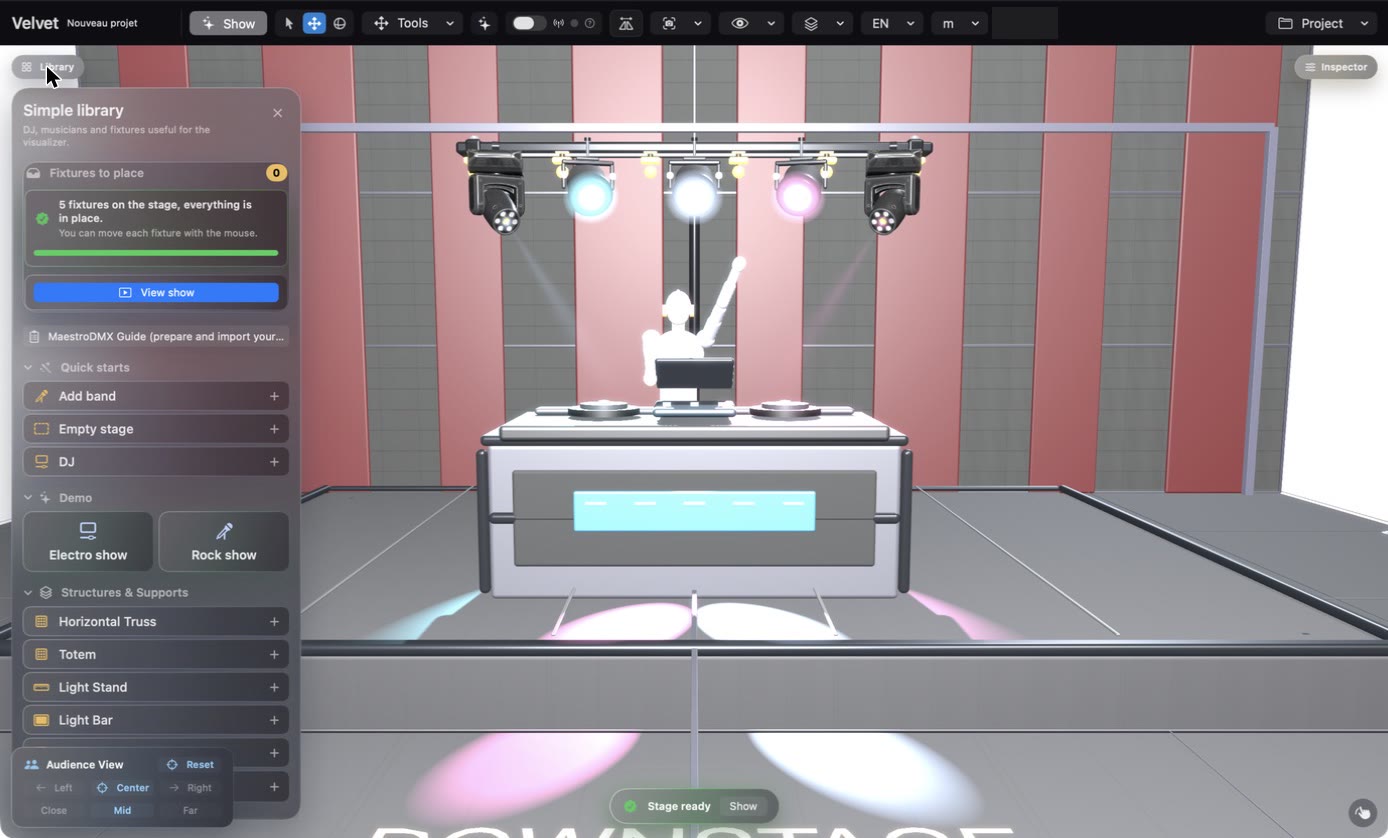Add a Light Bar via plus icon
1388x838 pixels.
[274, 720]
